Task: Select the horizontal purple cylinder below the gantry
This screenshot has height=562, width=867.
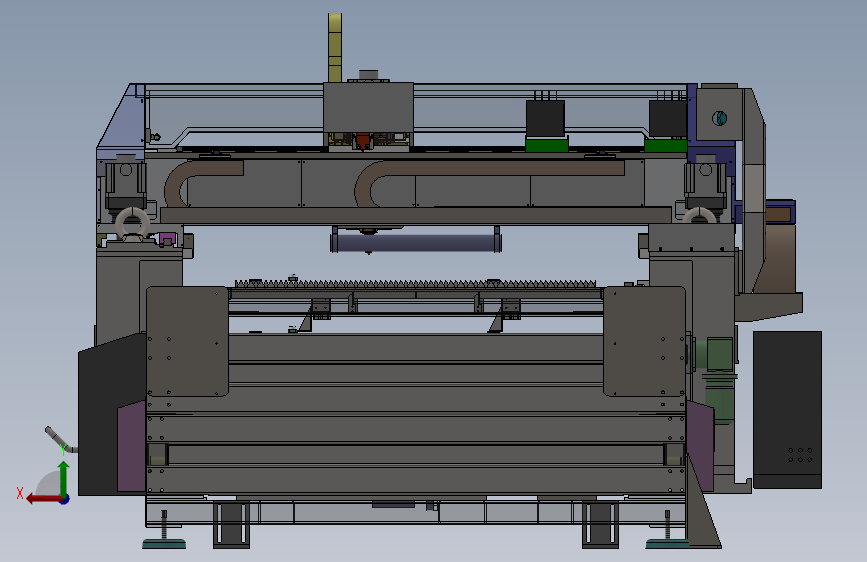Action: pos(416,243)
